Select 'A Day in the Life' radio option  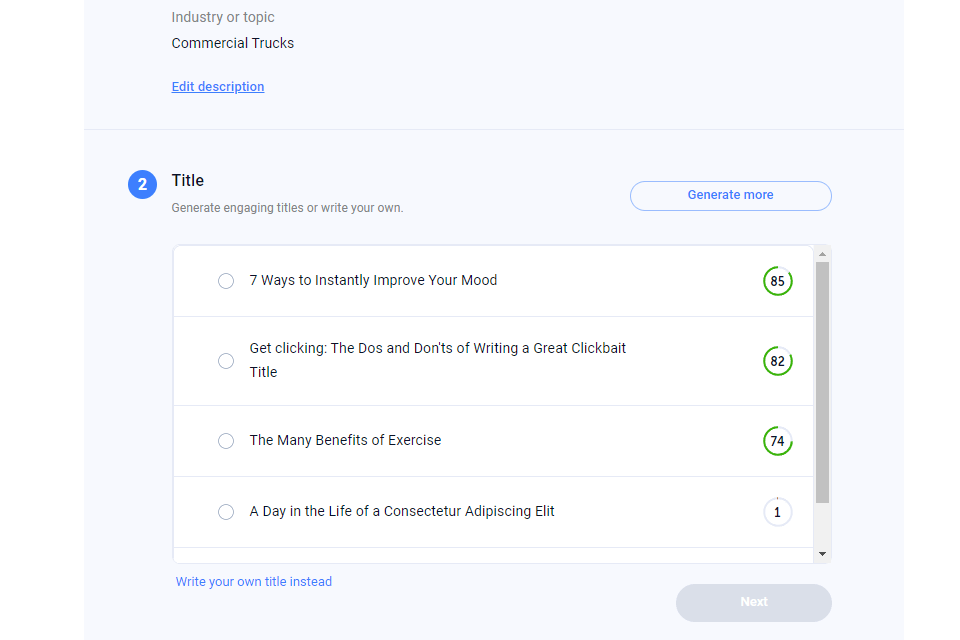pos(226,512)
